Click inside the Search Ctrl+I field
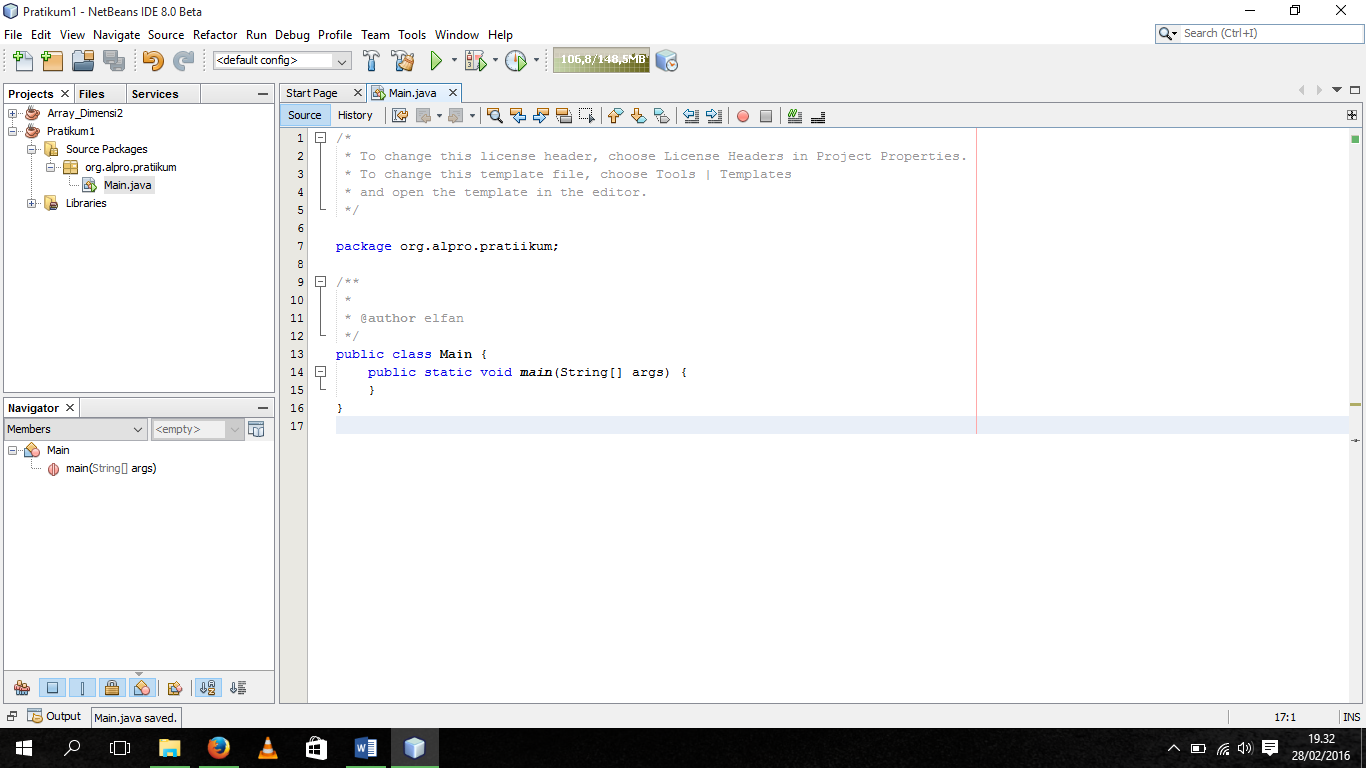This screenshot has height=768, width=1366. click(x=1258, y=33)
